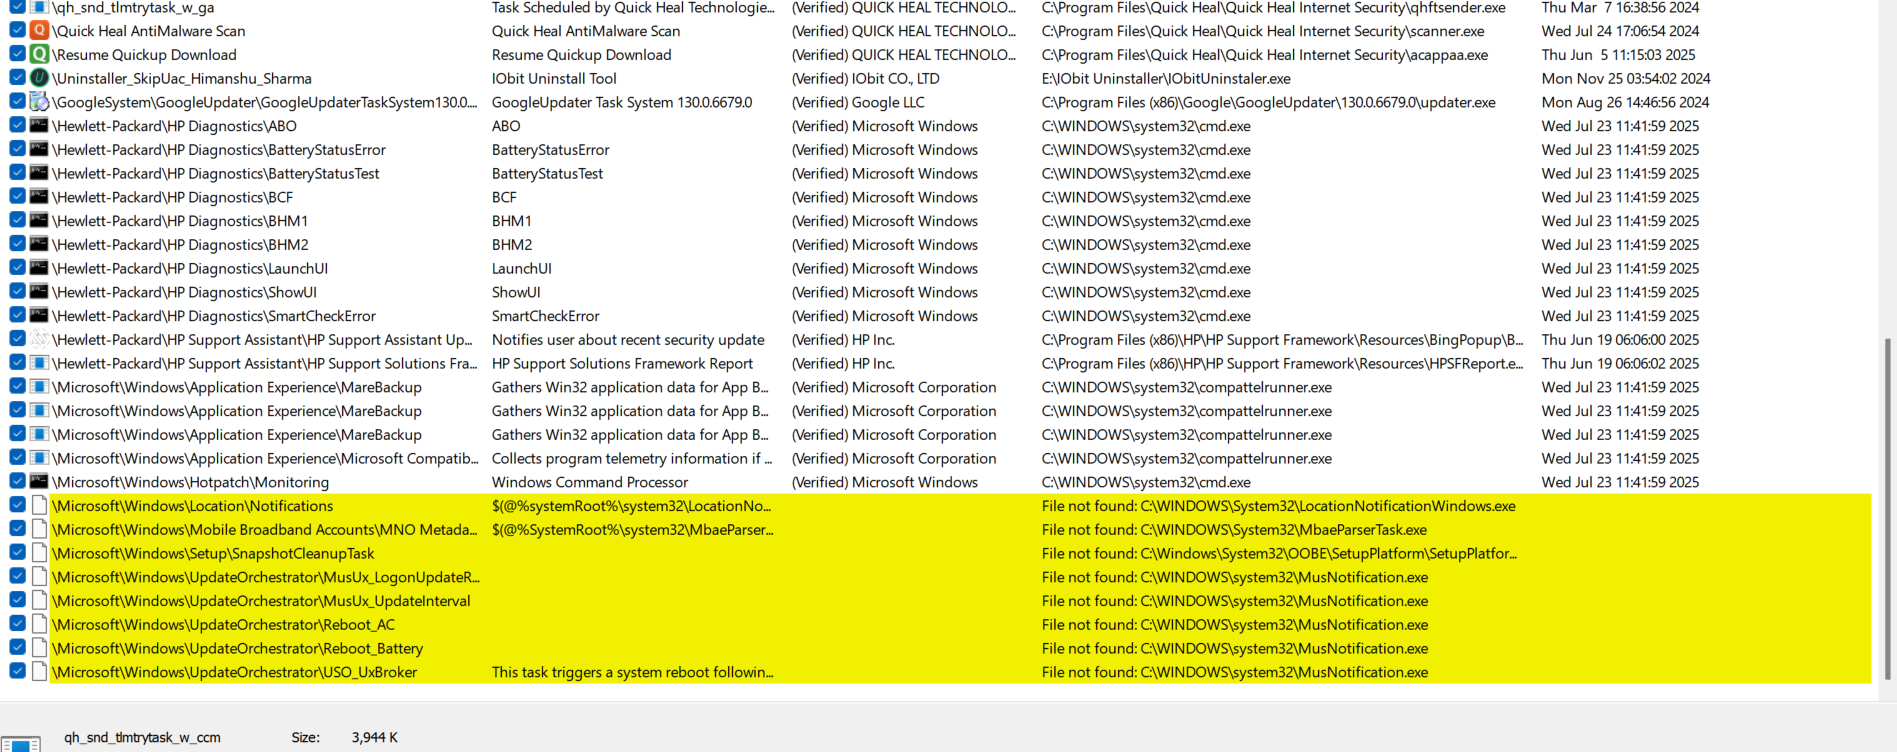Click cmd icon of HP Diagnostics\ABO
The height and width of the screenshot is (752, 1897).
point(39,126)
